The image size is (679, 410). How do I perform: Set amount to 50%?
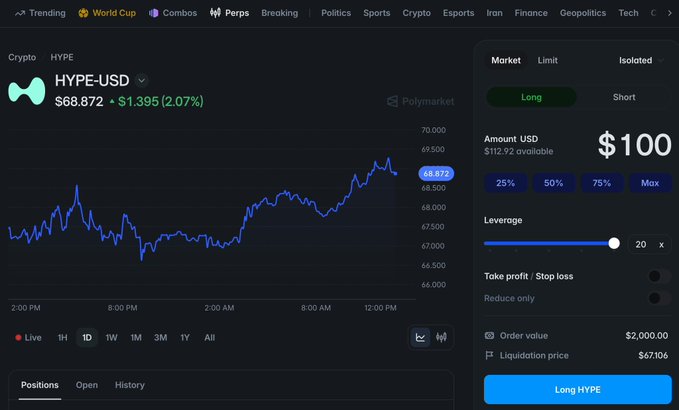click(x=553, y=183)
